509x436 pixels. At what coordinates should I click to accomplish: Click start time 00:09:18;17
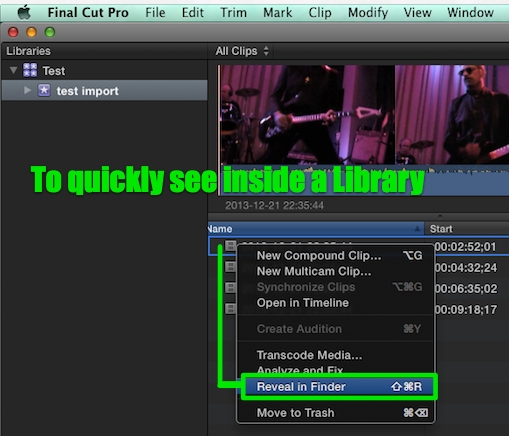pyautogui.click(x=466, y=310)
